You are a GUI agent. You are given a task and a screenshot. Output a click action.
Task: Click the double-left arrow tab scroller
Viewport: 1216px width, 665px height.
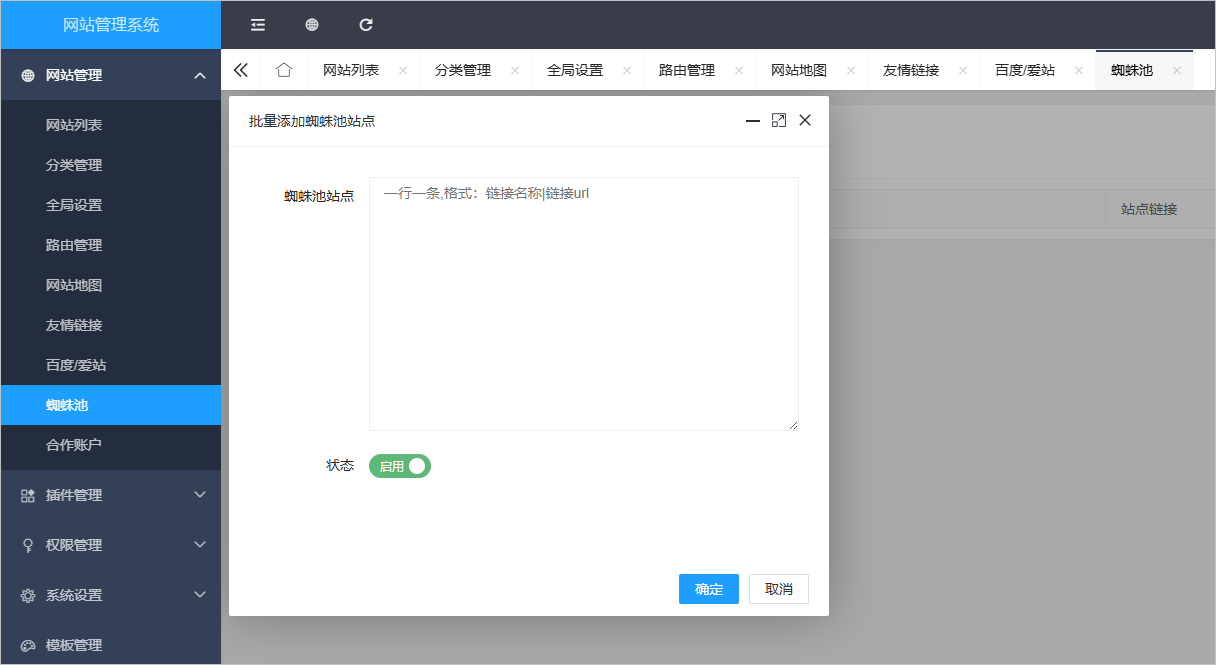coord(240,70)
